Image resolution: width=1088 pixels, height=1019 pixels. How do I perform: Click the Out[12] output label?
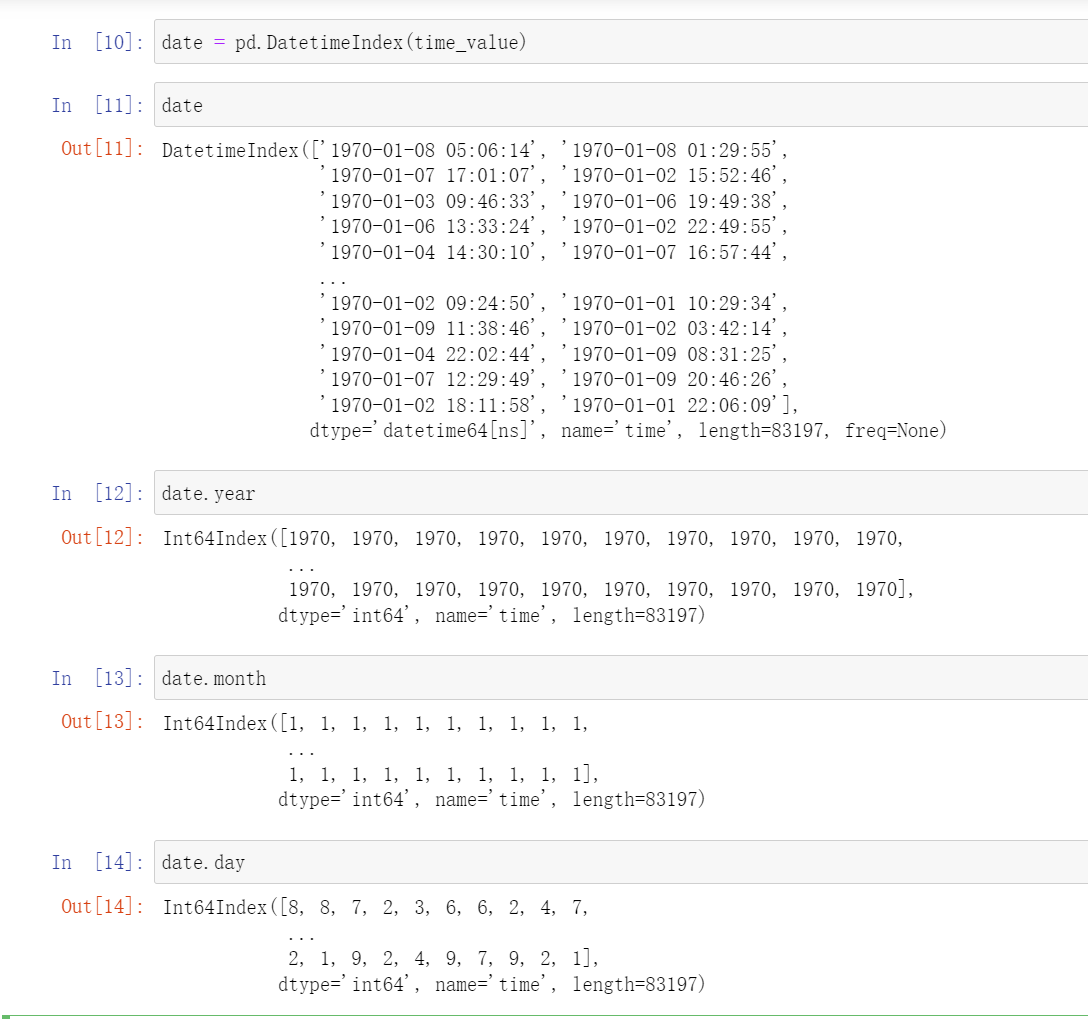click(x=102, y=537)
